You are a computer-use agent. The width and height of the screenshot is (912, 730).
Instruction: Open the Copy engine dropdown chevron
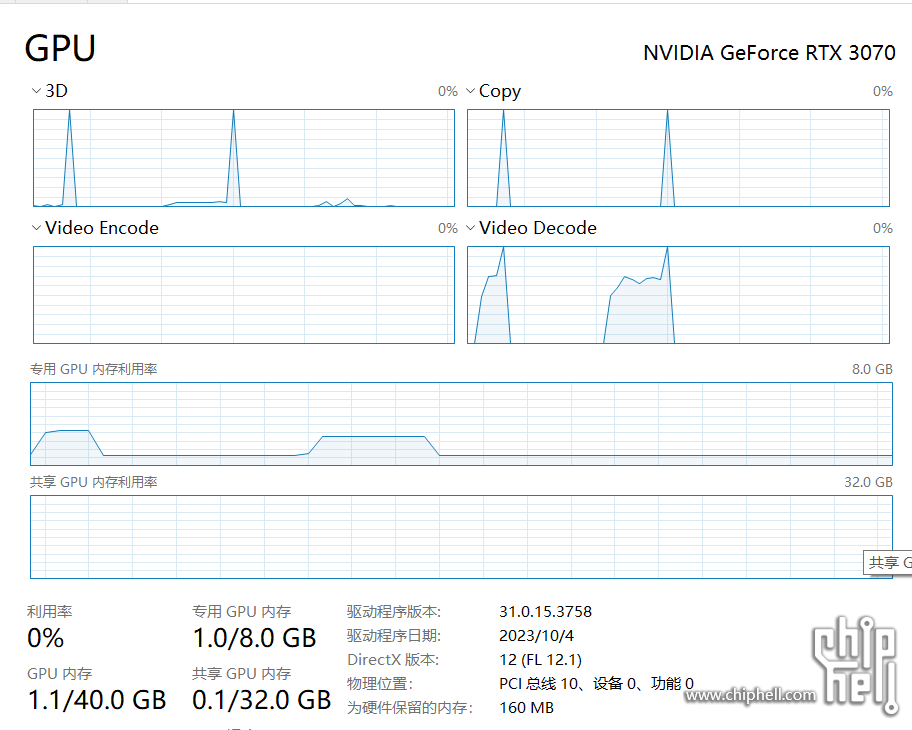pos(471,91)
